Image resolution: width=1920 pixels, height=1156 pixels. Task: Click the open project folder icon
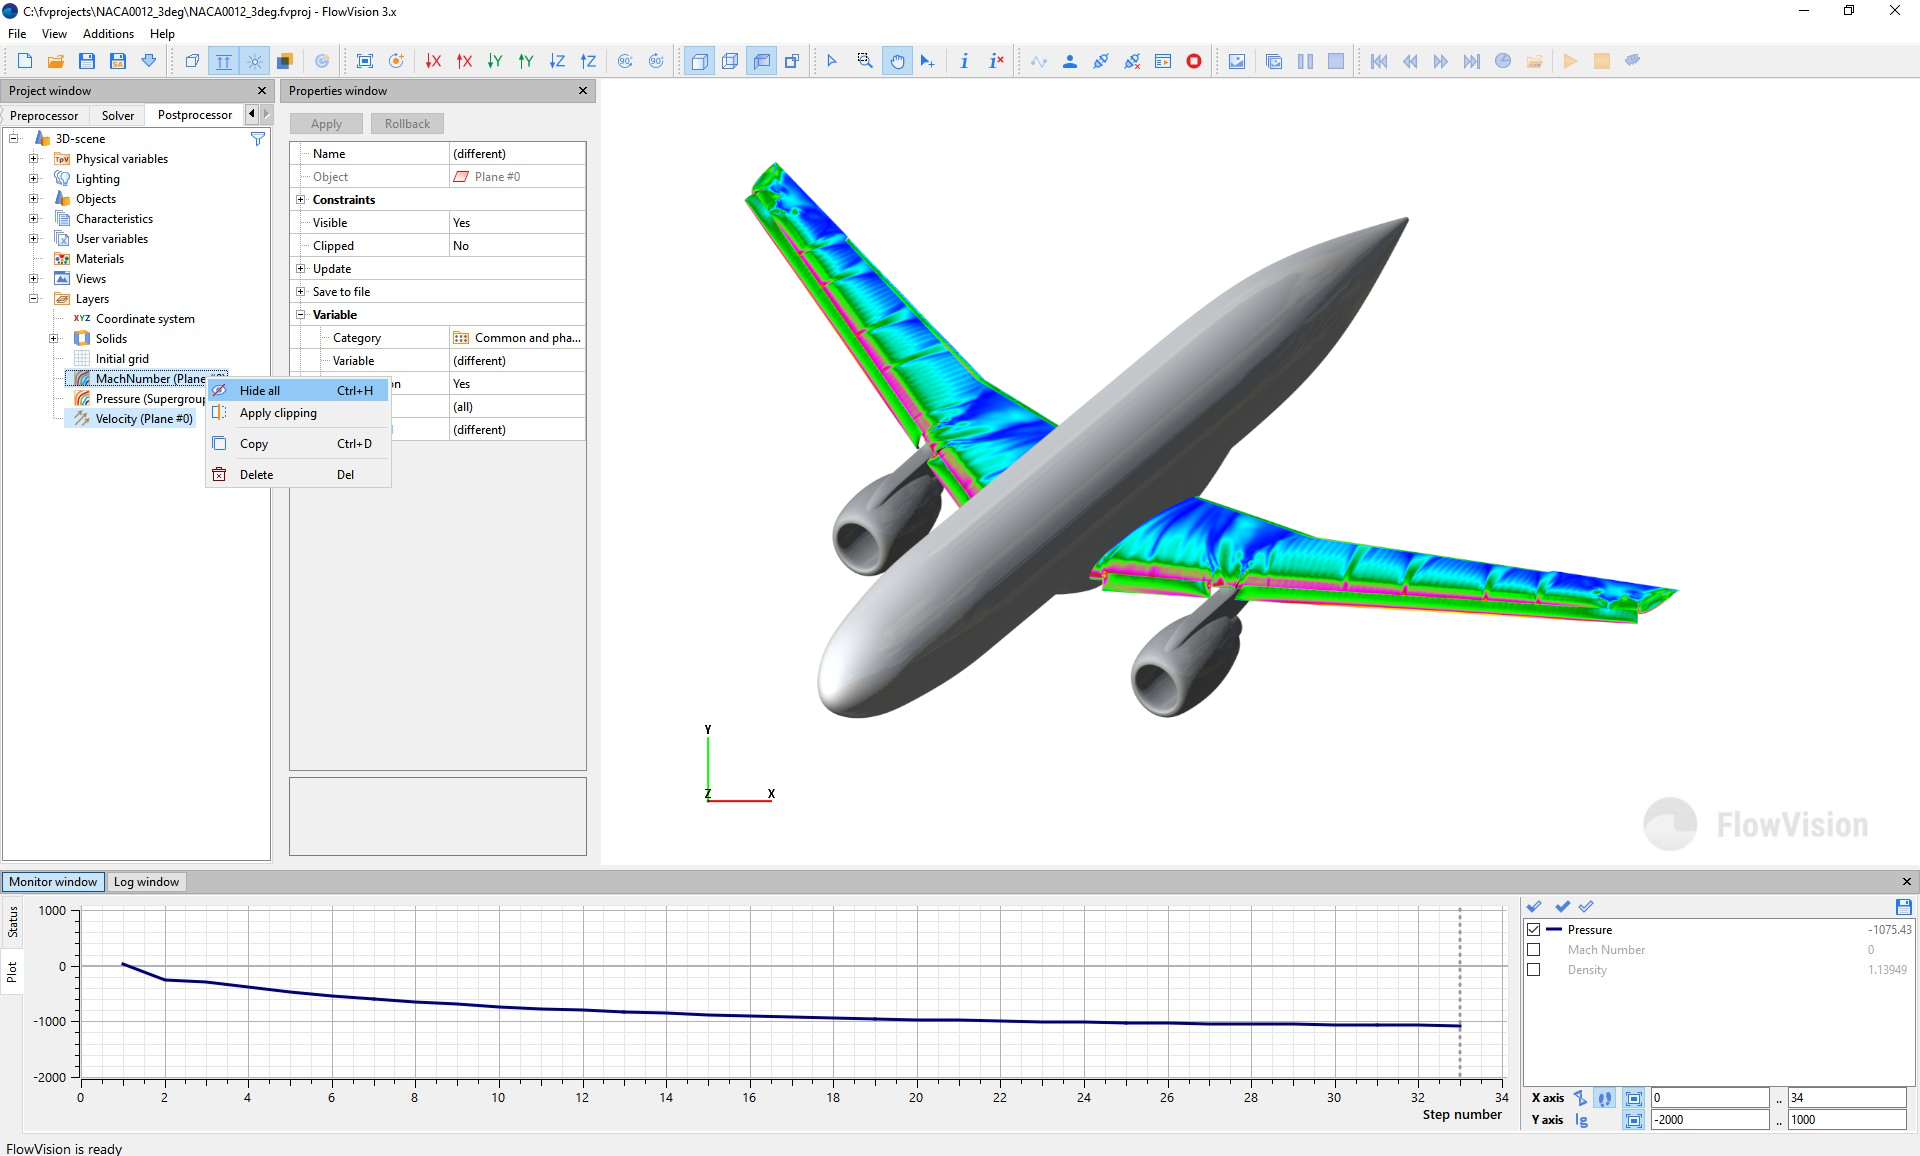coord(56,61)
